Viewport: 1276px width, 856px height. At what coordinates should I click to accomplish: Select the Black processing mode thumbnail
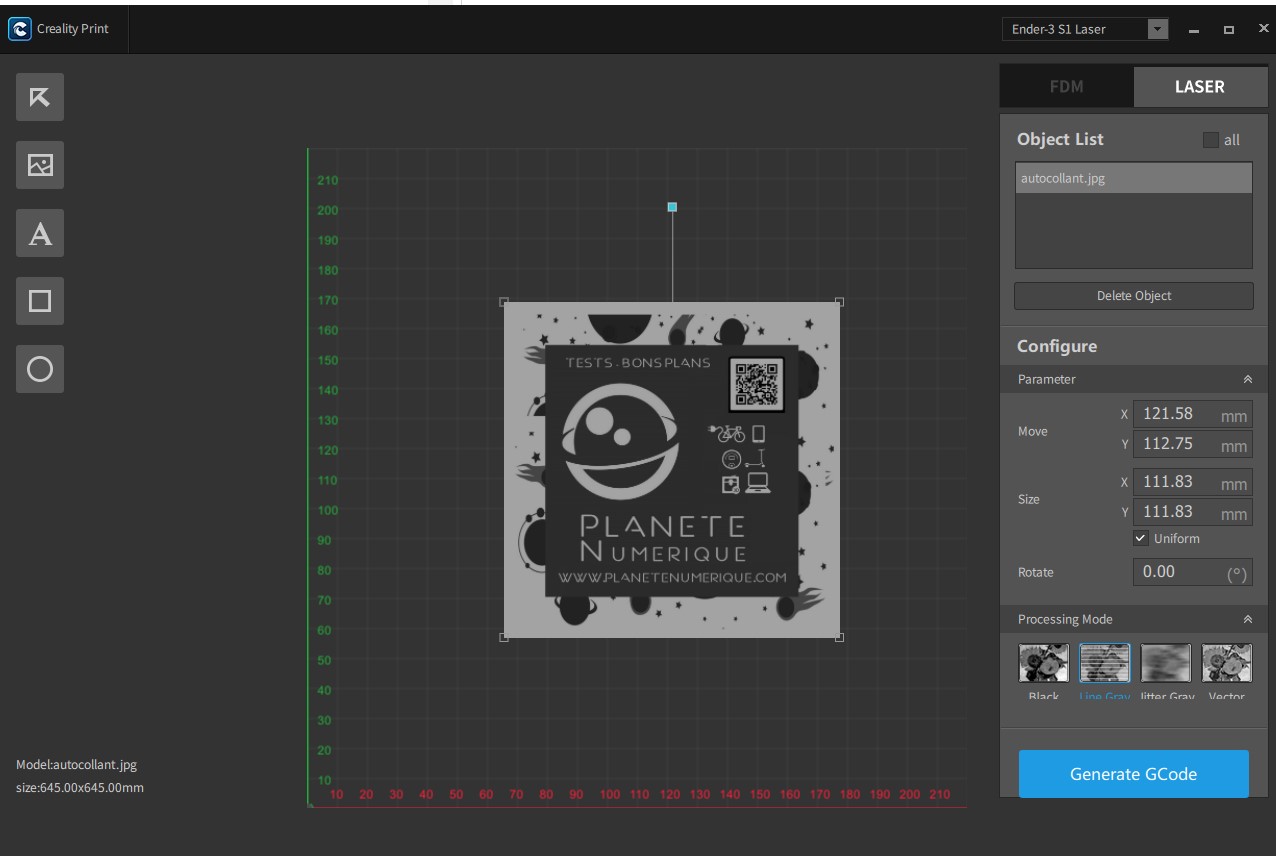pyautogui.click(x=1044, y=663)
